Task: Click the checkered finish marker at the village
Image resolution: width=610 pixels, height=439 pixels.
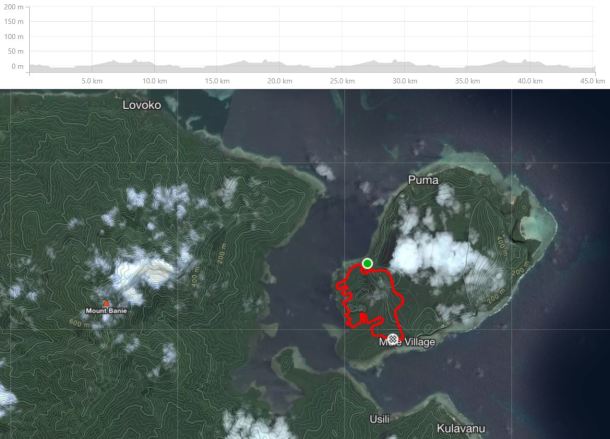Action: (x=392, y=339)
